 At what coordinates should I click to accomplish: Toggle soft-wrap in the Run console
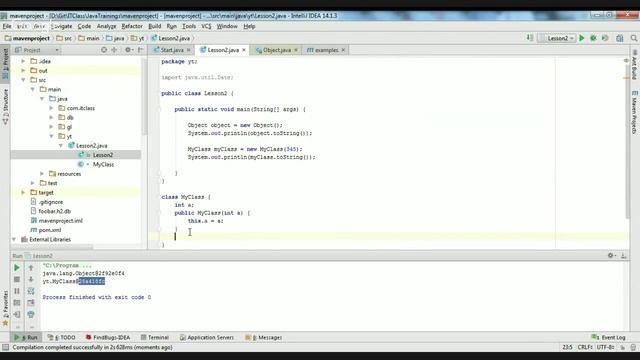coord(31,291)
